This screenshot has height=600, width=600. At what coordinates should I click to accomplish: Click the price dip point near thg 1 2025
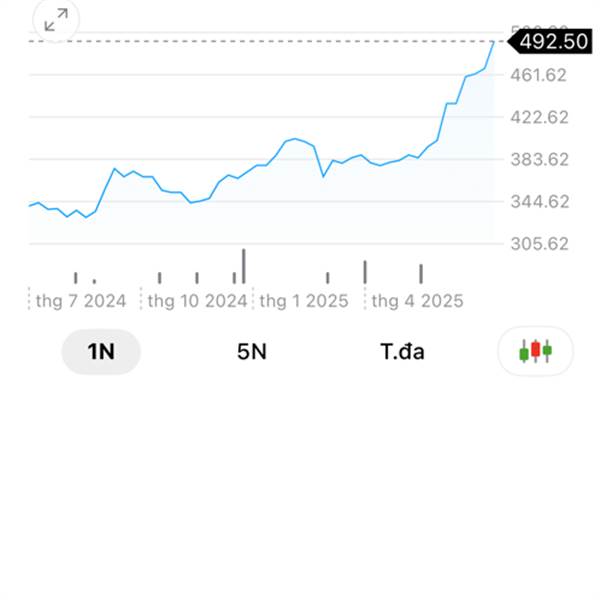[x=323, y=176]
